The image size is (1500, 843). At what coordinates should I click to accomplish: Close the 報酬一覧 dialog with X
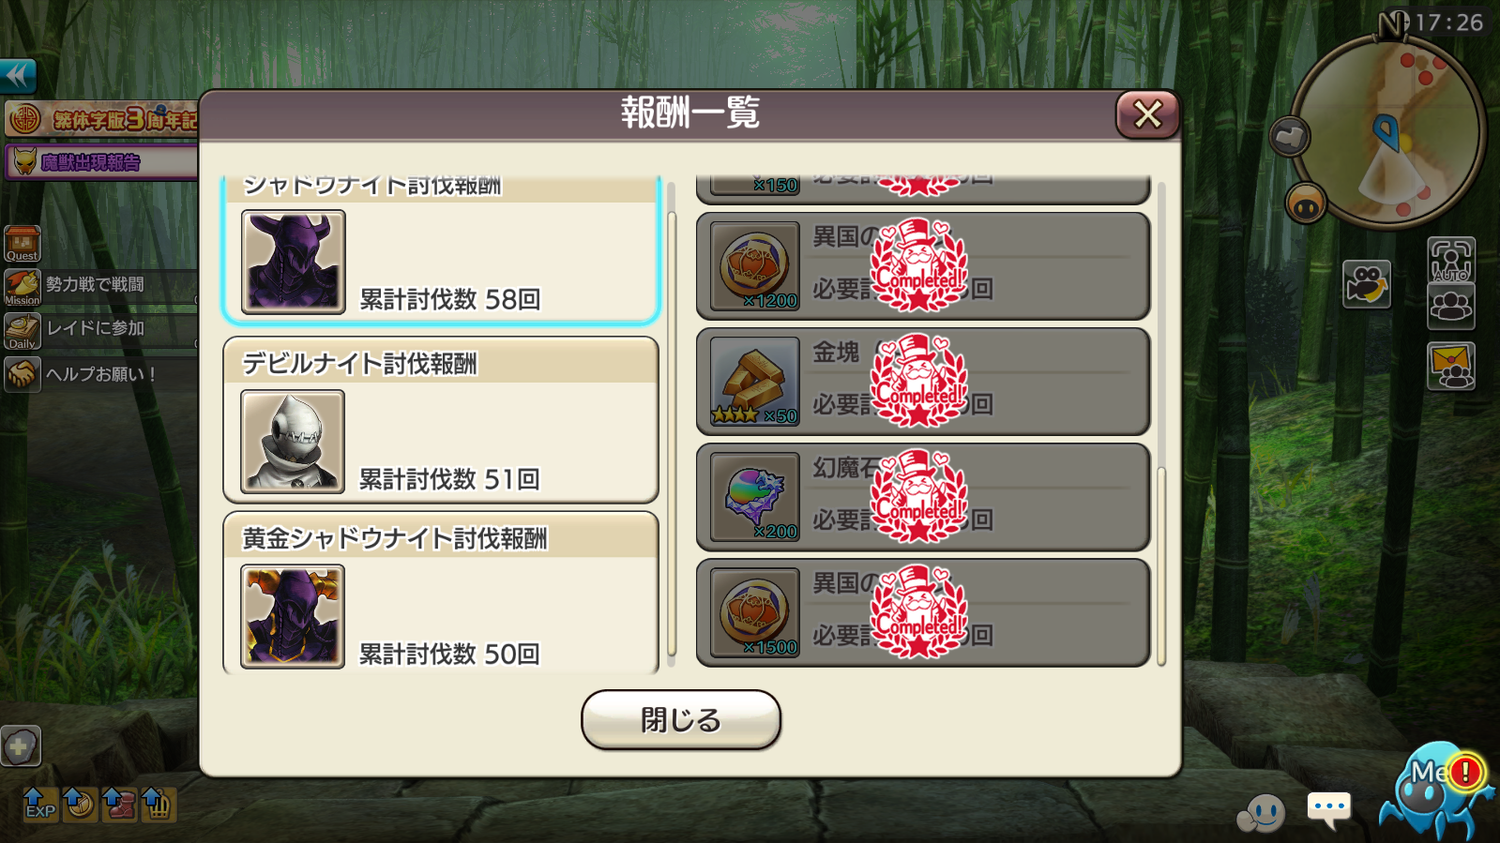click(1147, 114)
